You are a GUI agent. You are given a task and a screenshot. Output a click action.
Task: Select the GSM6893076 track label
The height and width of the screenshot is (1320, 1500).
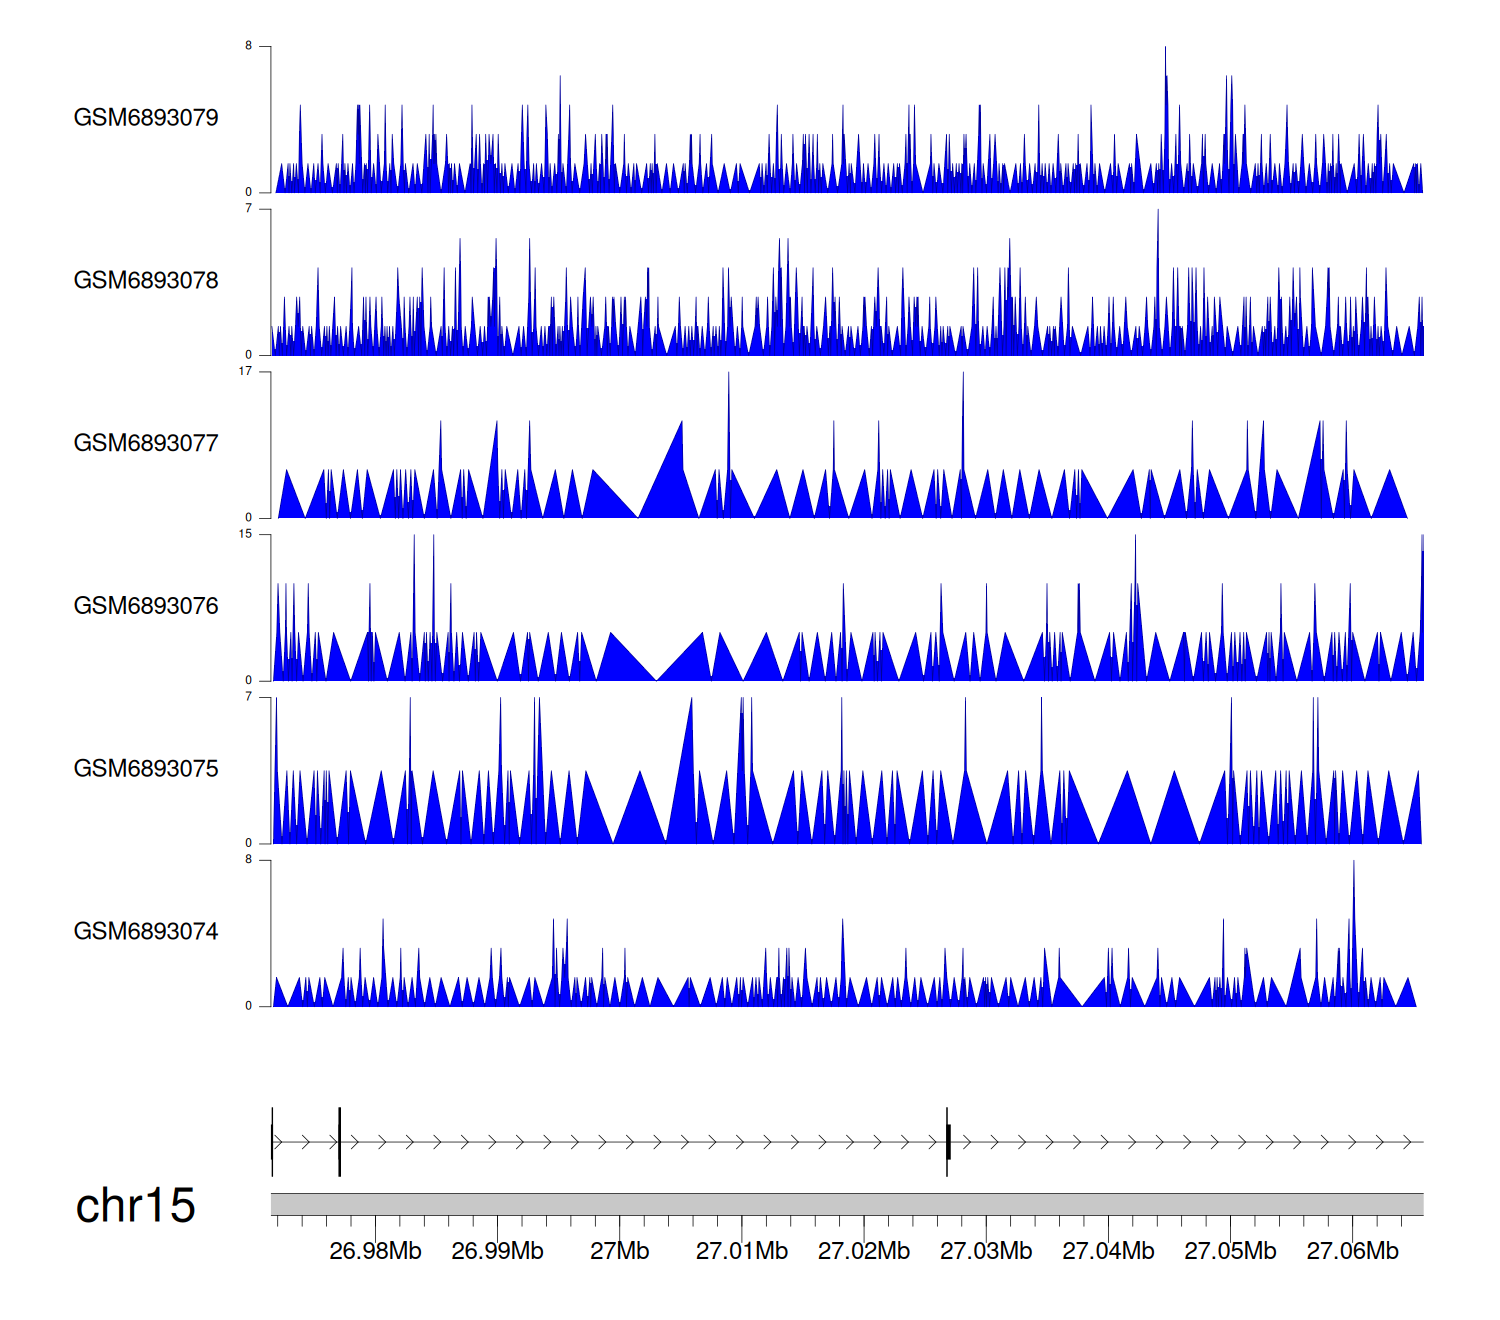(146, 606)
